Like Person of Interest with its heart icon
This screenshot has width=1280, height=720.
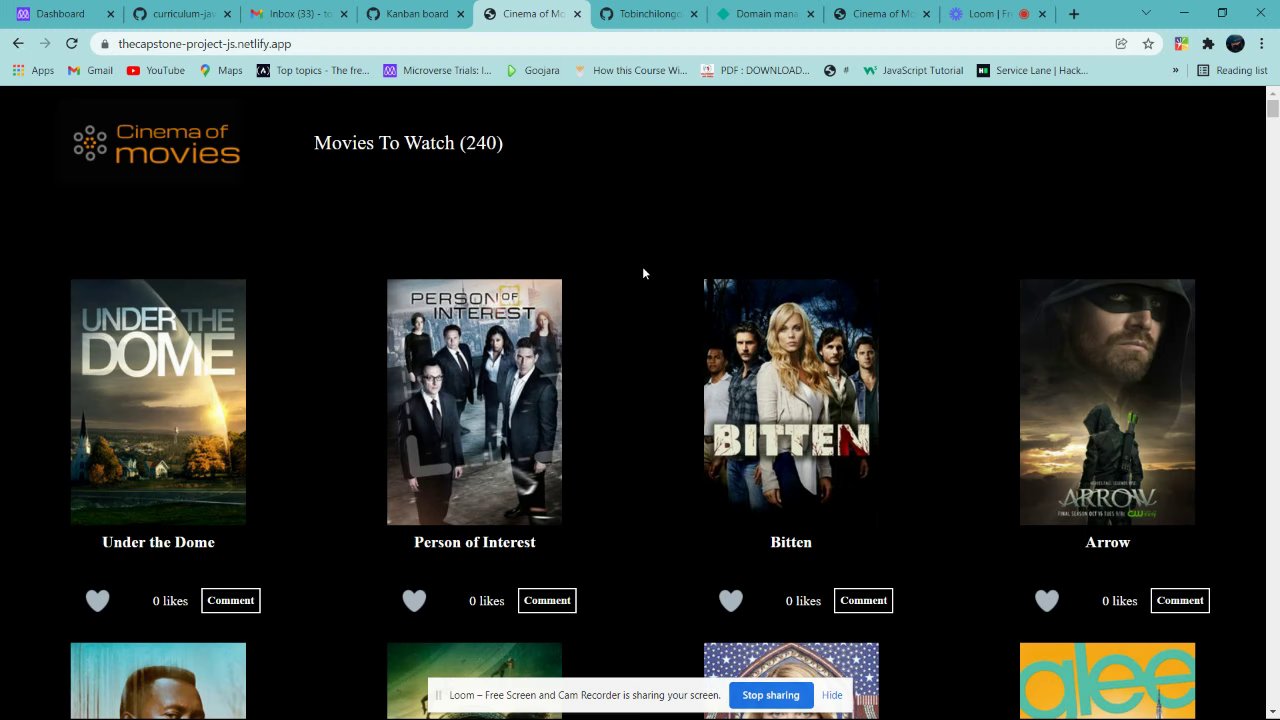tap(414, 600)
